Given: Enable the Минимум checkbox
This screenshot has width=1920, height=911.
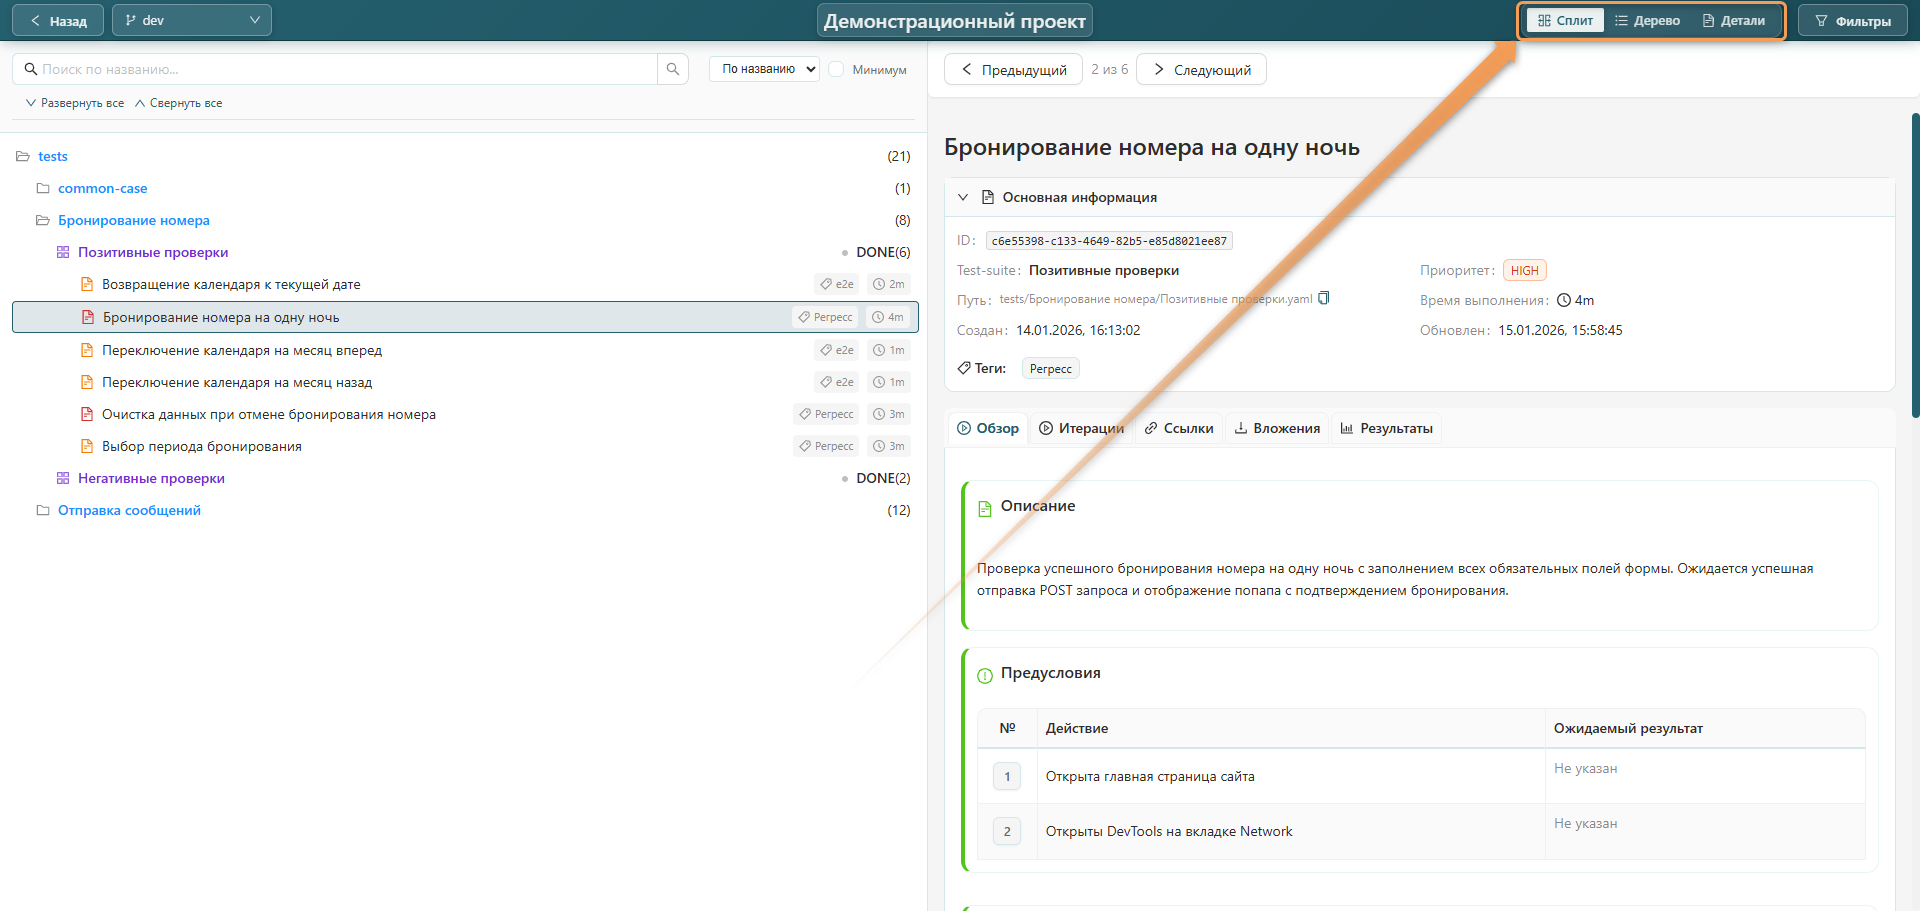Looking at the screenshot, I should click(836, 70).
